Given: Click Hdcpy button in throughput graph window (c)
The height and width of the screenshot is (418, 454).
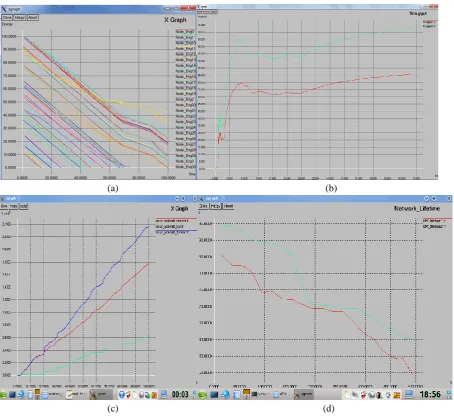Looking at the screenshot, I should pyautogui.click(x=13, y=206).
